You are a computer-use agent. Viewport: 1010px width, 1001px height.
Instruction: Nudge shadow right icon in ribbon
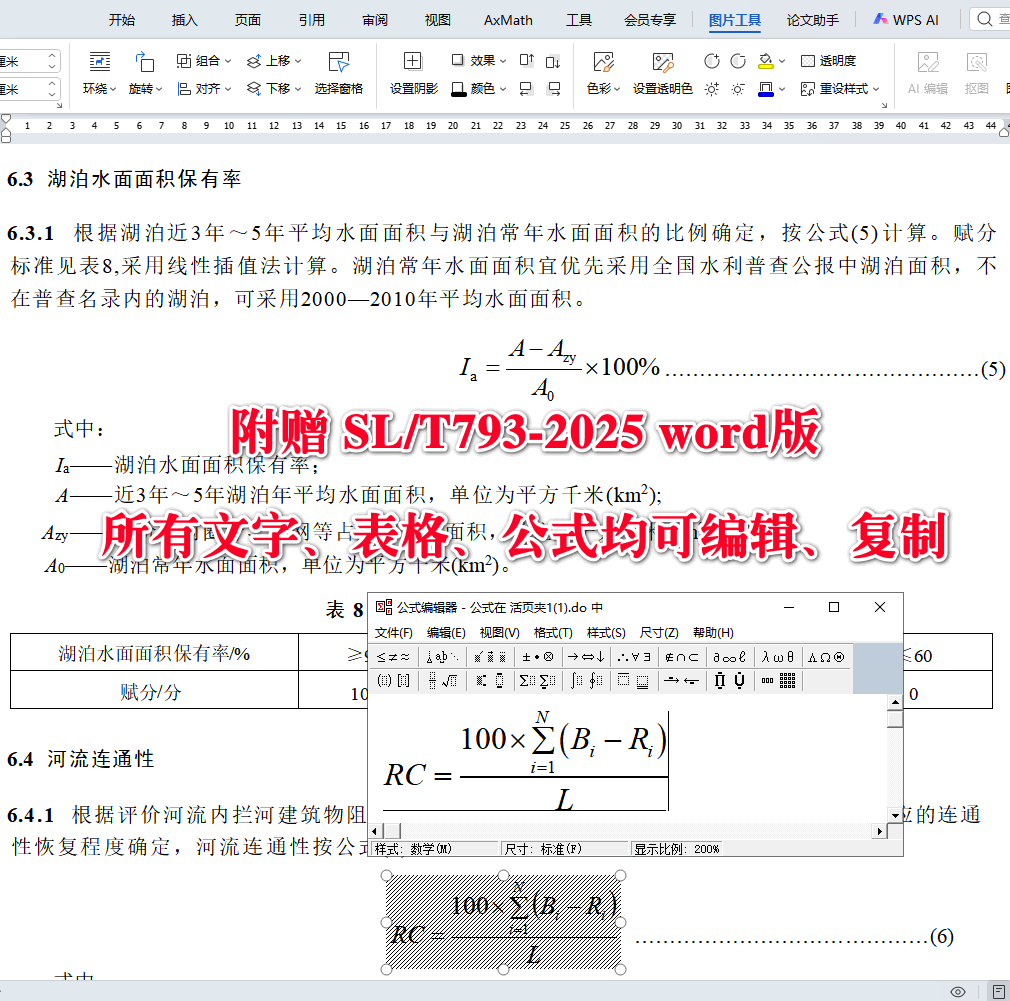(x=554, y=88)
